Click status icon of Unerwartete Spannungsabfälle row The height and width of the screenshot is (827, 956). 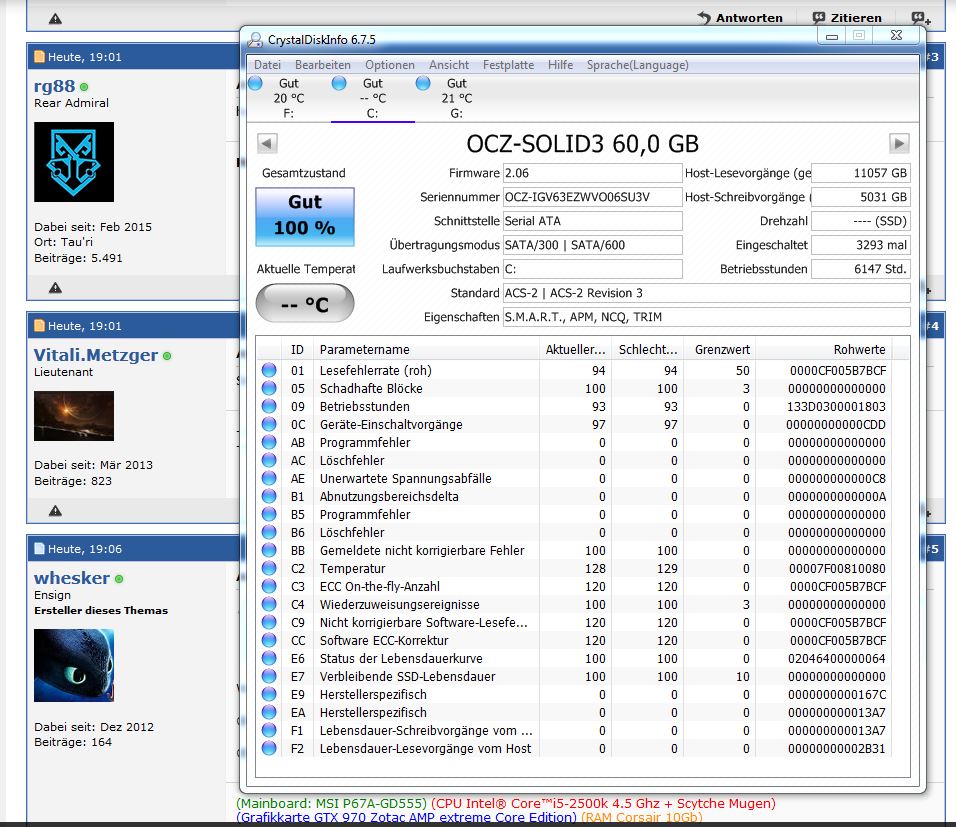click(x=269, y=478)
